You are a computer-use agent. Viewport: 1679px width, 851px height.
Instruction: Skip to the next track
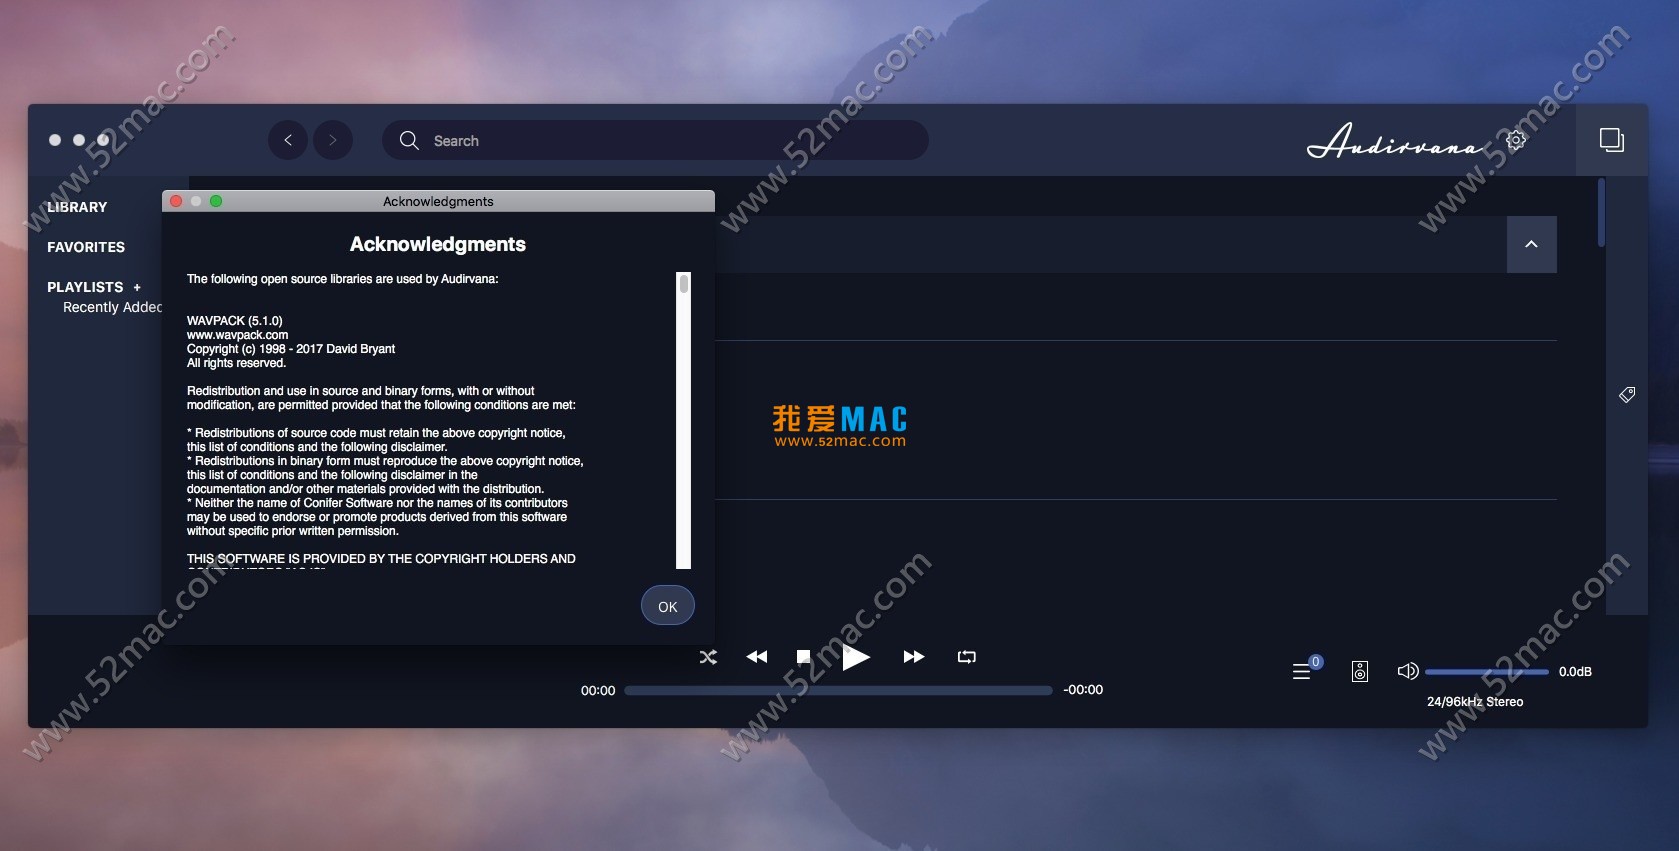click(x=914, y=657)
